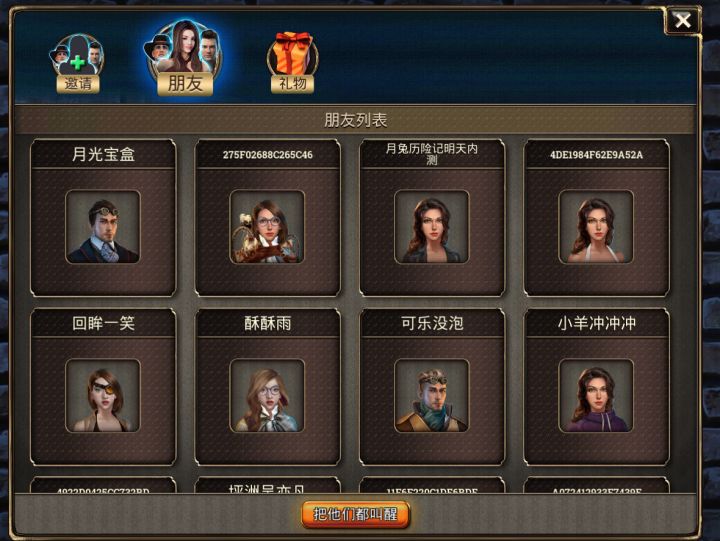
Task: Select 小羊冲冲冲 purple hoodie avatar
Action: point(596,396)
